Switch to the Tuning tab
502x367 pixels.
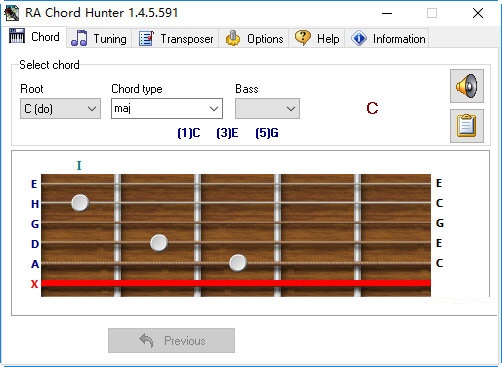(99, 38)
